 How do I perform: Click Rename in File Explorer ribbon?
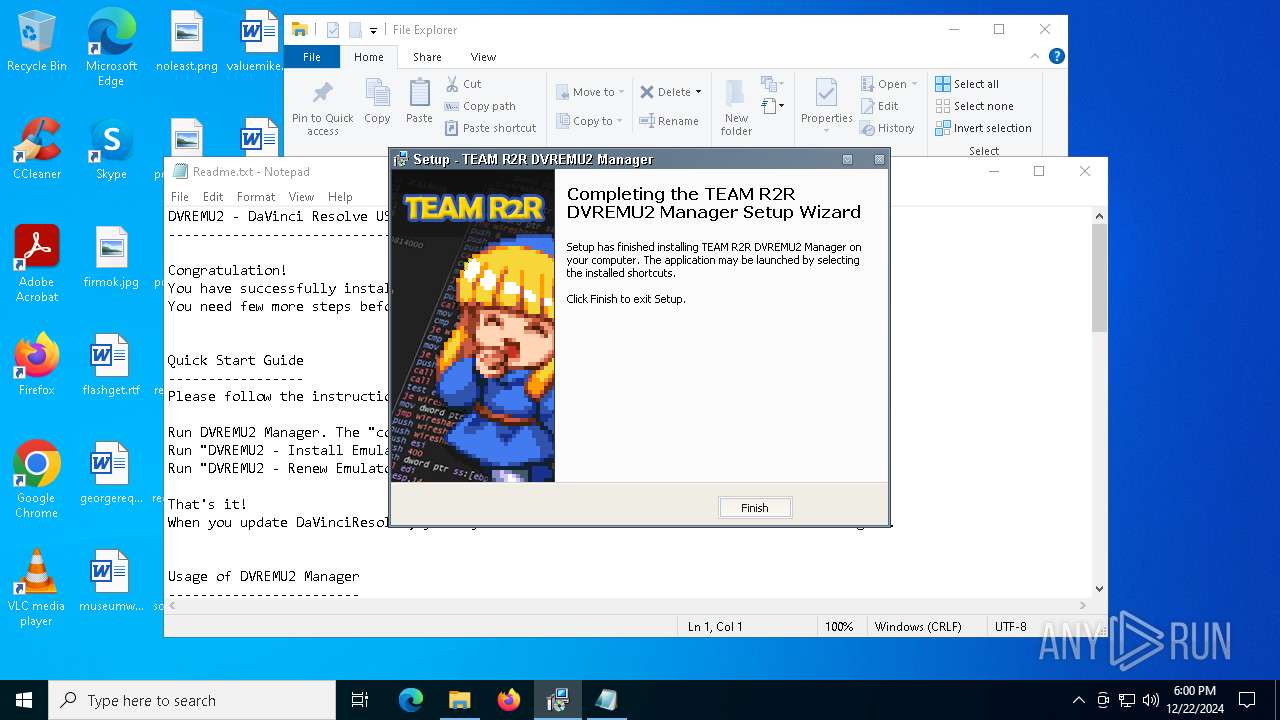(669, 121)
